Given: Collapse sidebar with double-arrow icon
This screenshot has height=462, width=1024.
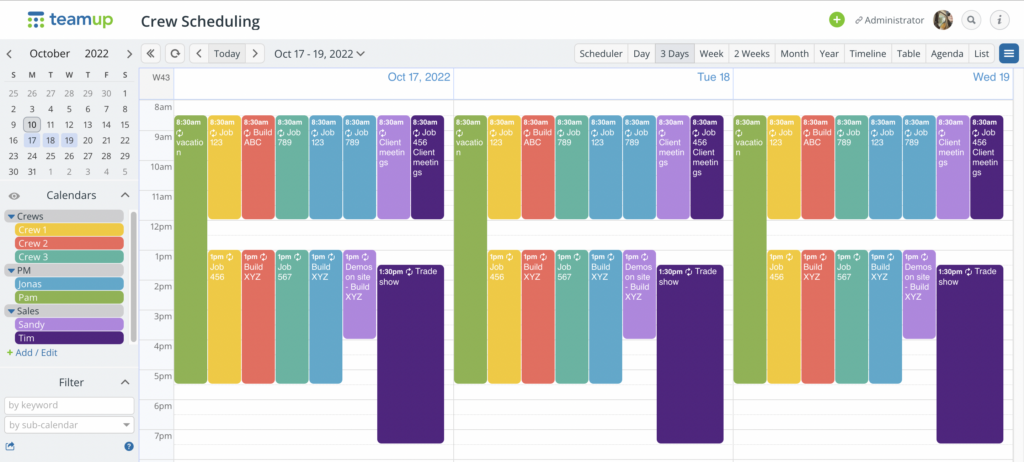Looking at the screenshot, I should (x=151, y=54).
